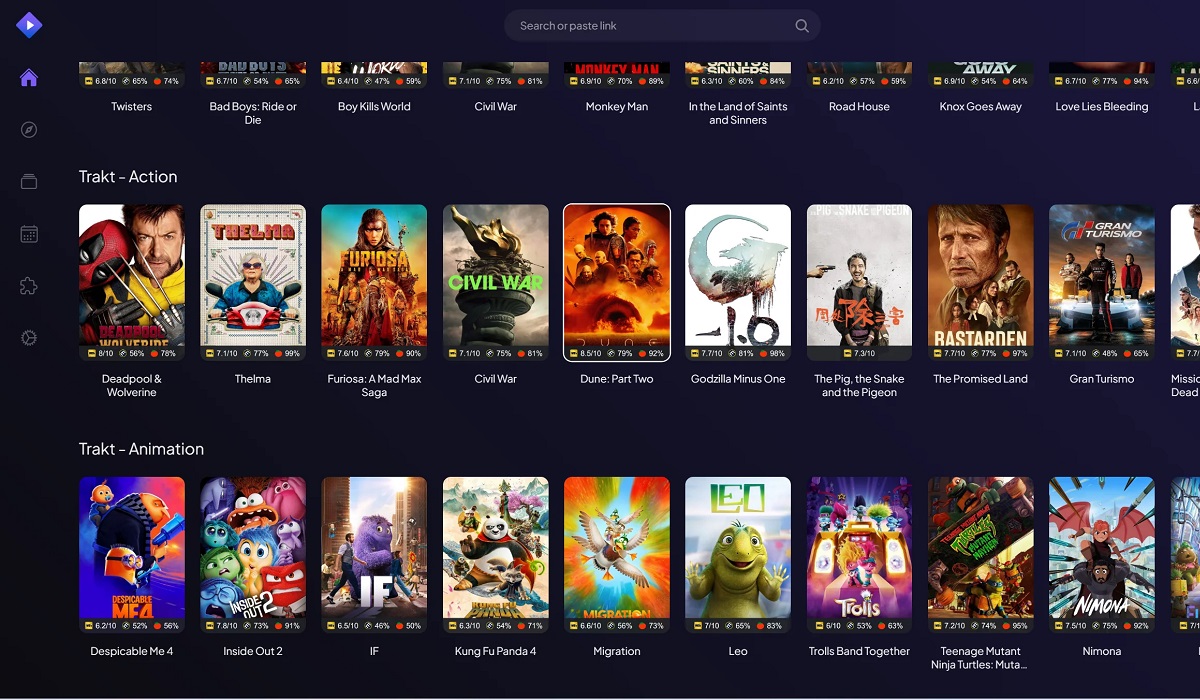This screenshot has width=1200, height=700.
Task: Select the Godzilla Minus One poster
Action: tap(738, 281)
